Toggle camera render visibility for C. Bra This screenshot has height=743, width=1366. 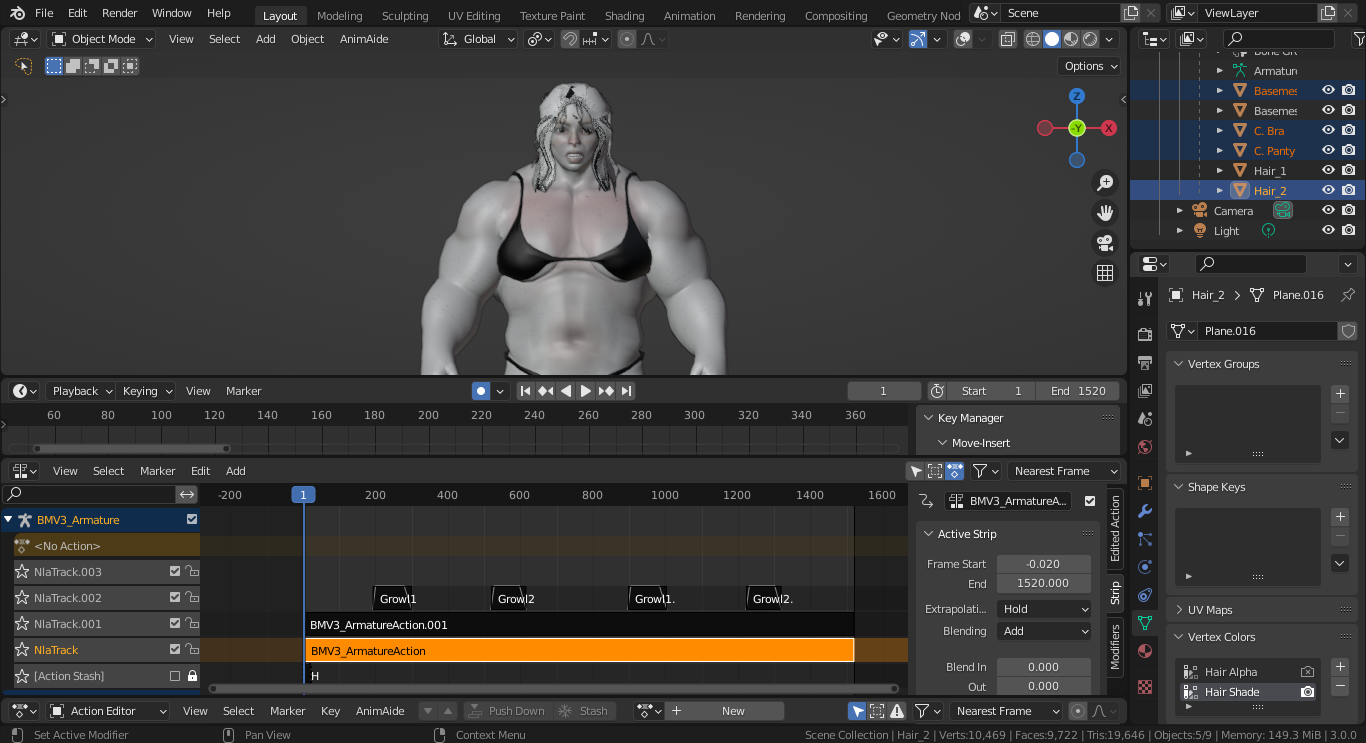click(x=1349, y=130)
